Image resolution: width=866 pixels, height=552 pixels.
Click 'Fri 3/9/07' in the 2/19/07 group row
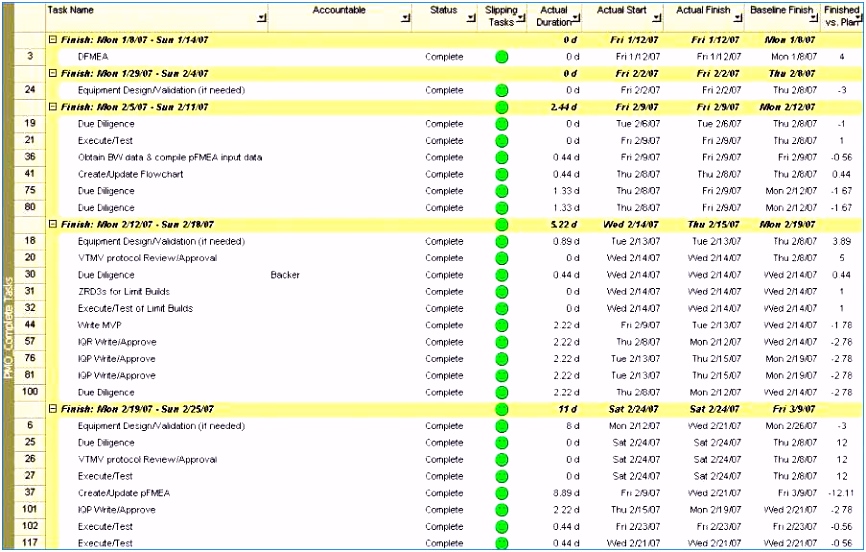click(x=794, y=409)
